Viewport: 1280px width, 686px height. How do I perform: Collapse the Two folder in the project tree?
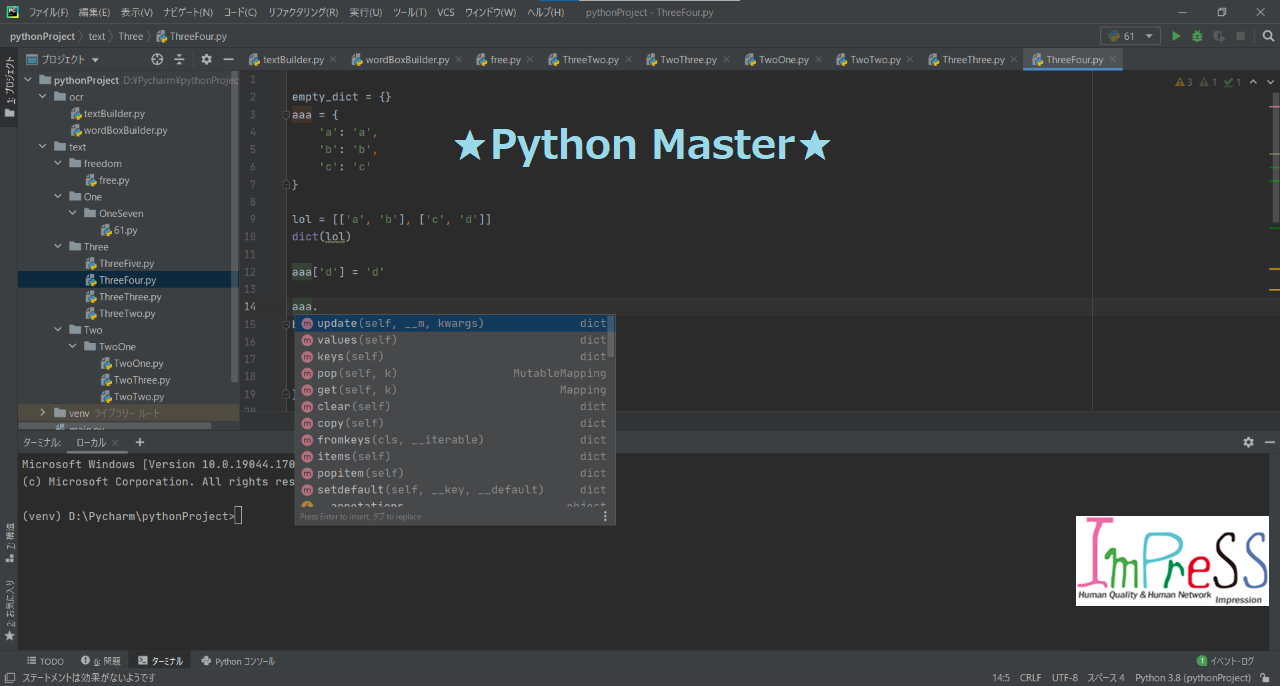[58, 329]
